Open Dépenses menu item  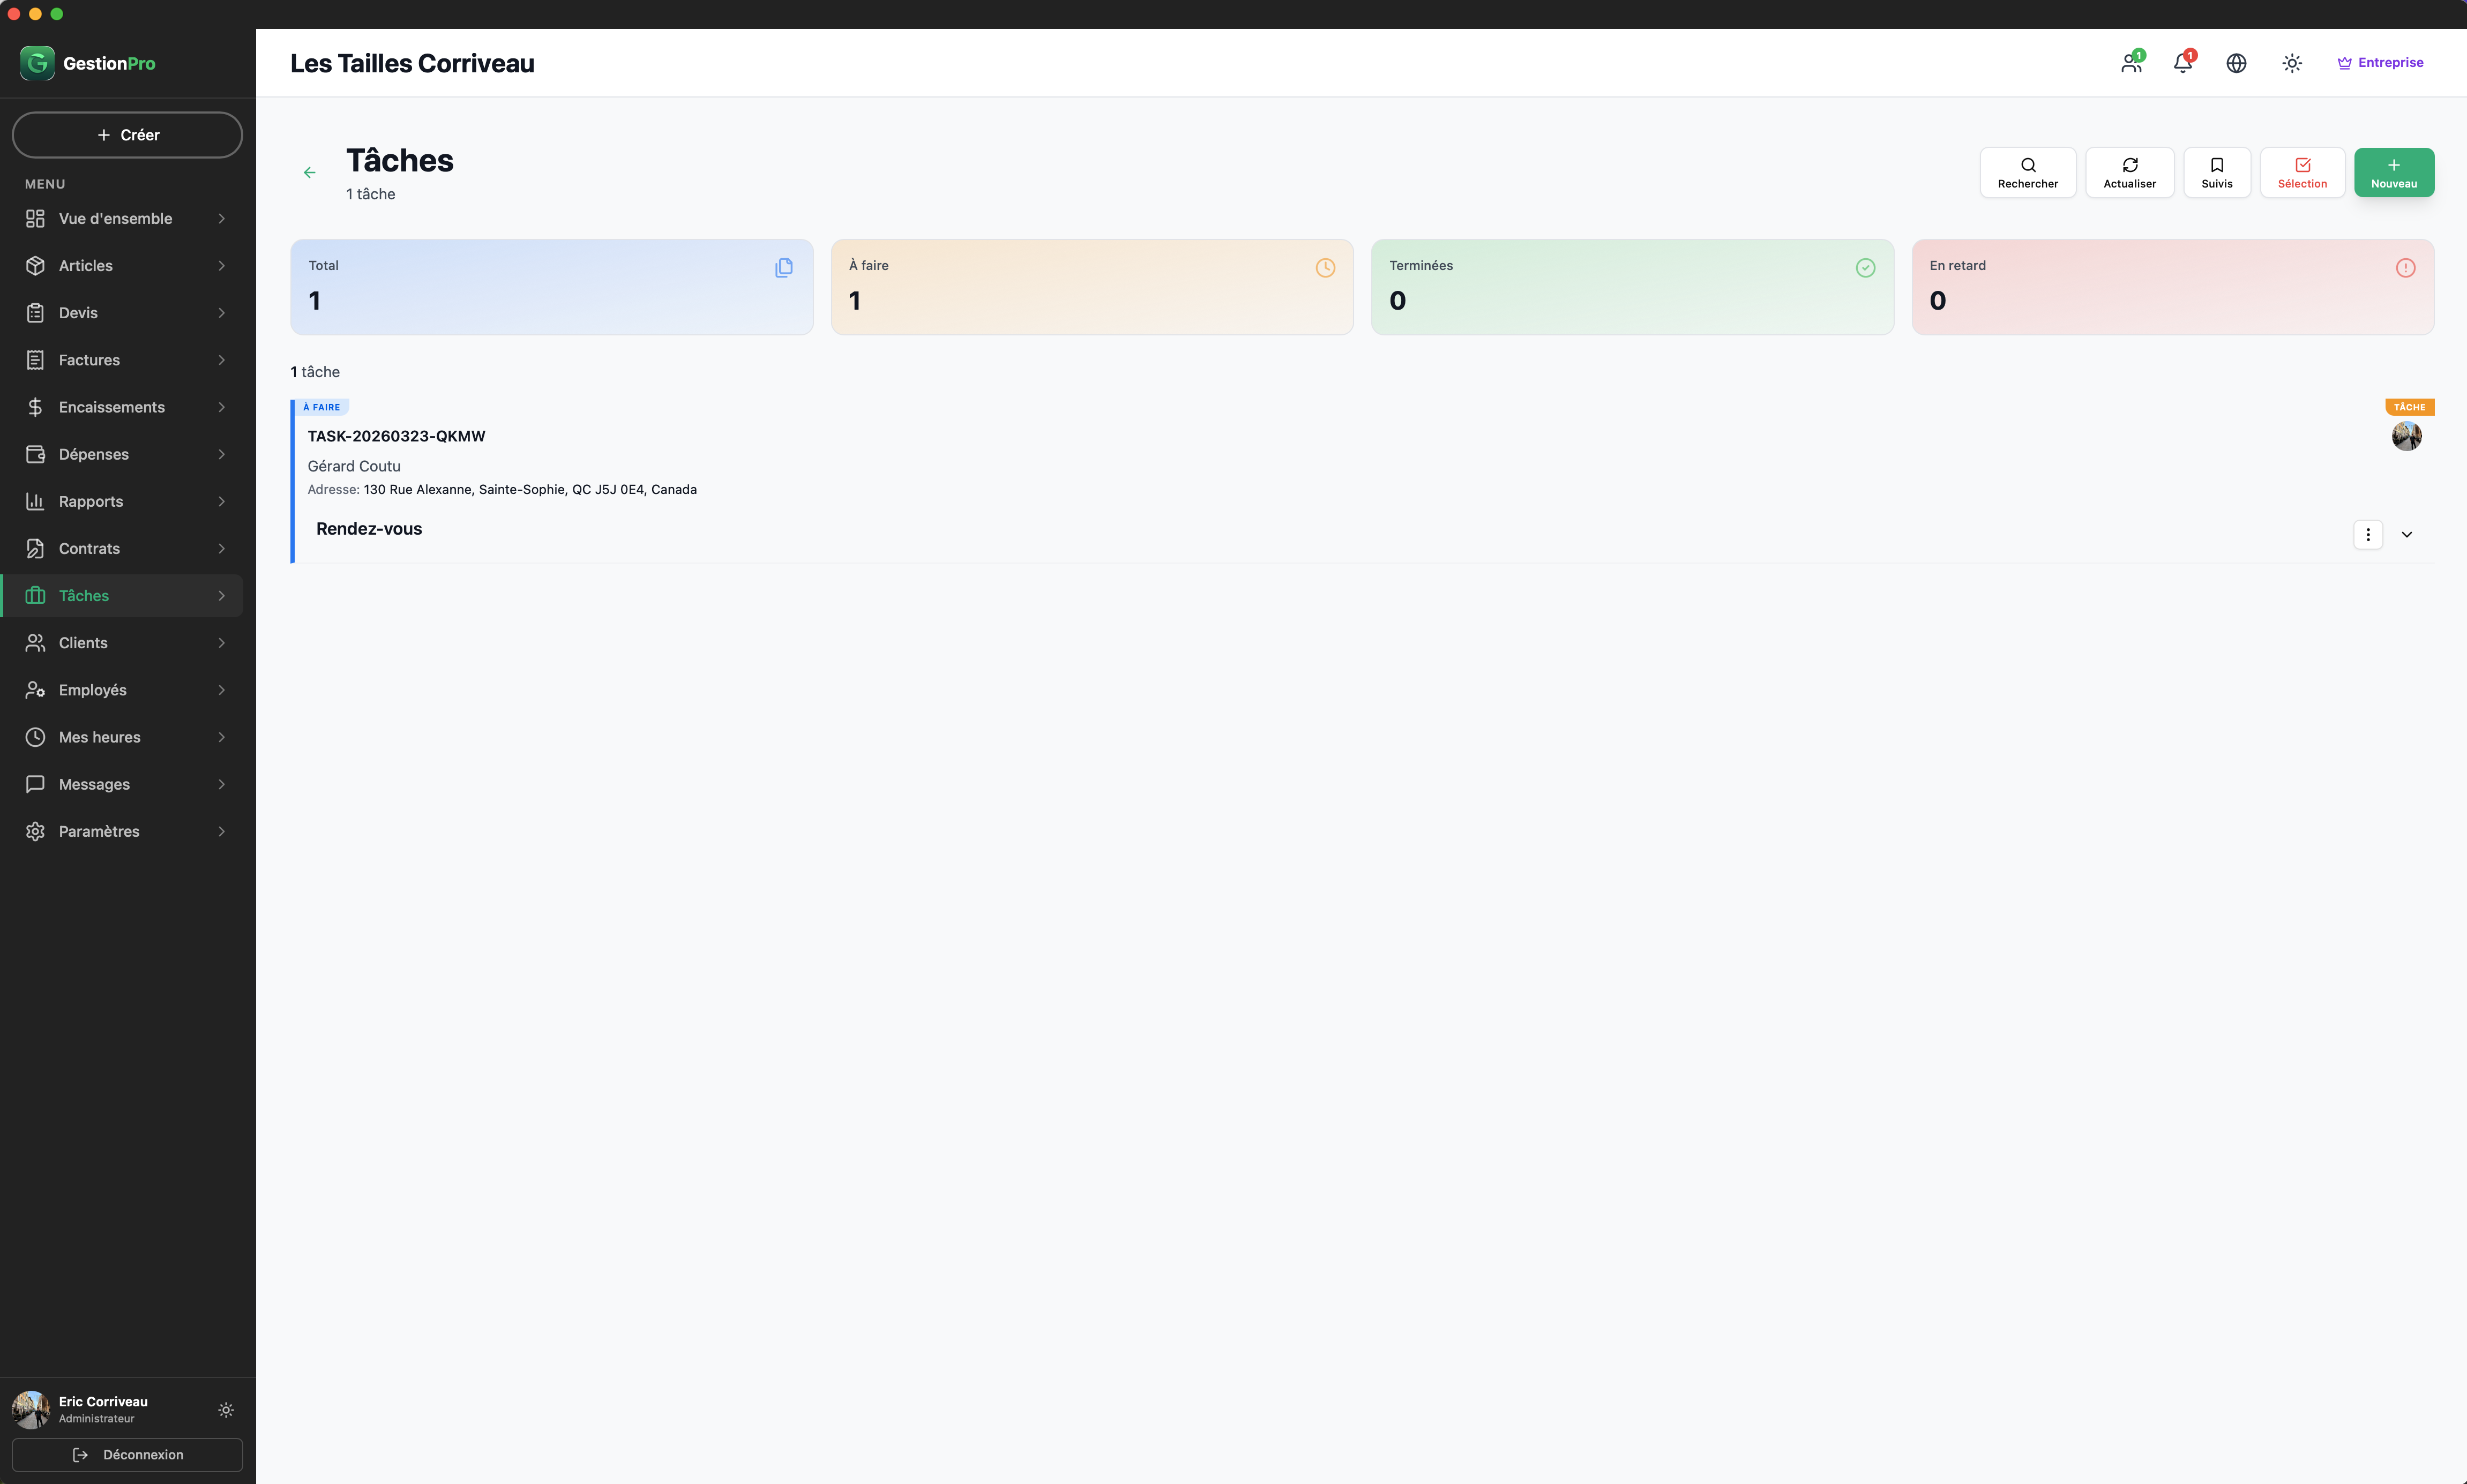pyautogui.click(x=127, y=454)
